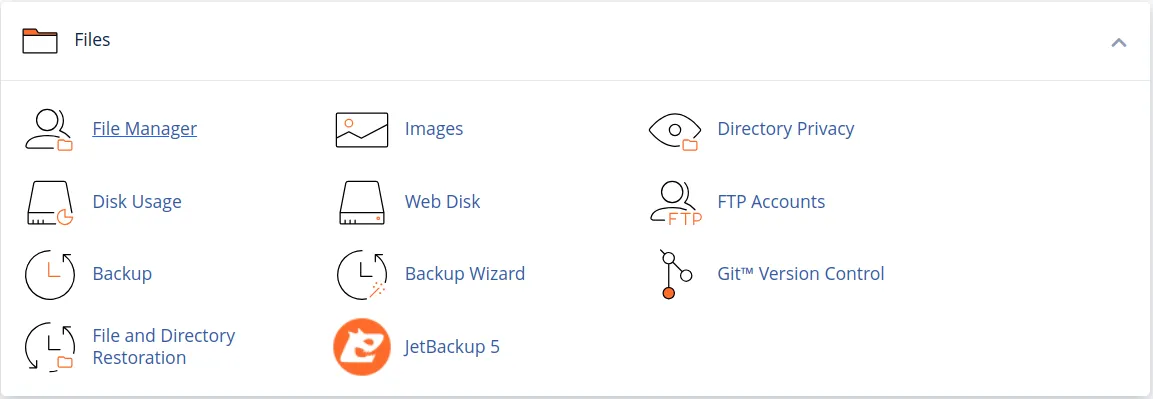Click the Web Disk drive icon
1153x399 pixels.
[362, 202]
